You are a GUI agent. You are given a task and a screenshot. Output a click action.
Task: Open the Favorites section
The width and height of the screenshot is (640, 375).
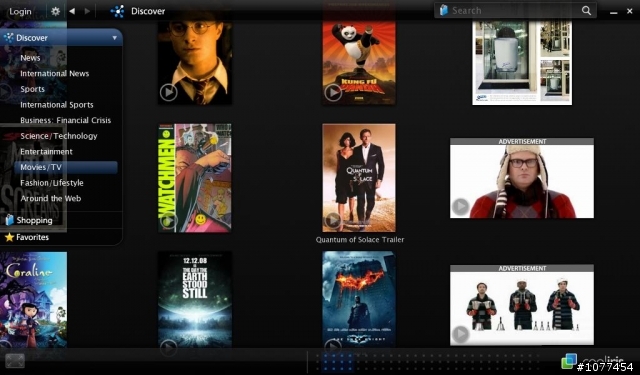pyautogui.click(x=32, y=237)
